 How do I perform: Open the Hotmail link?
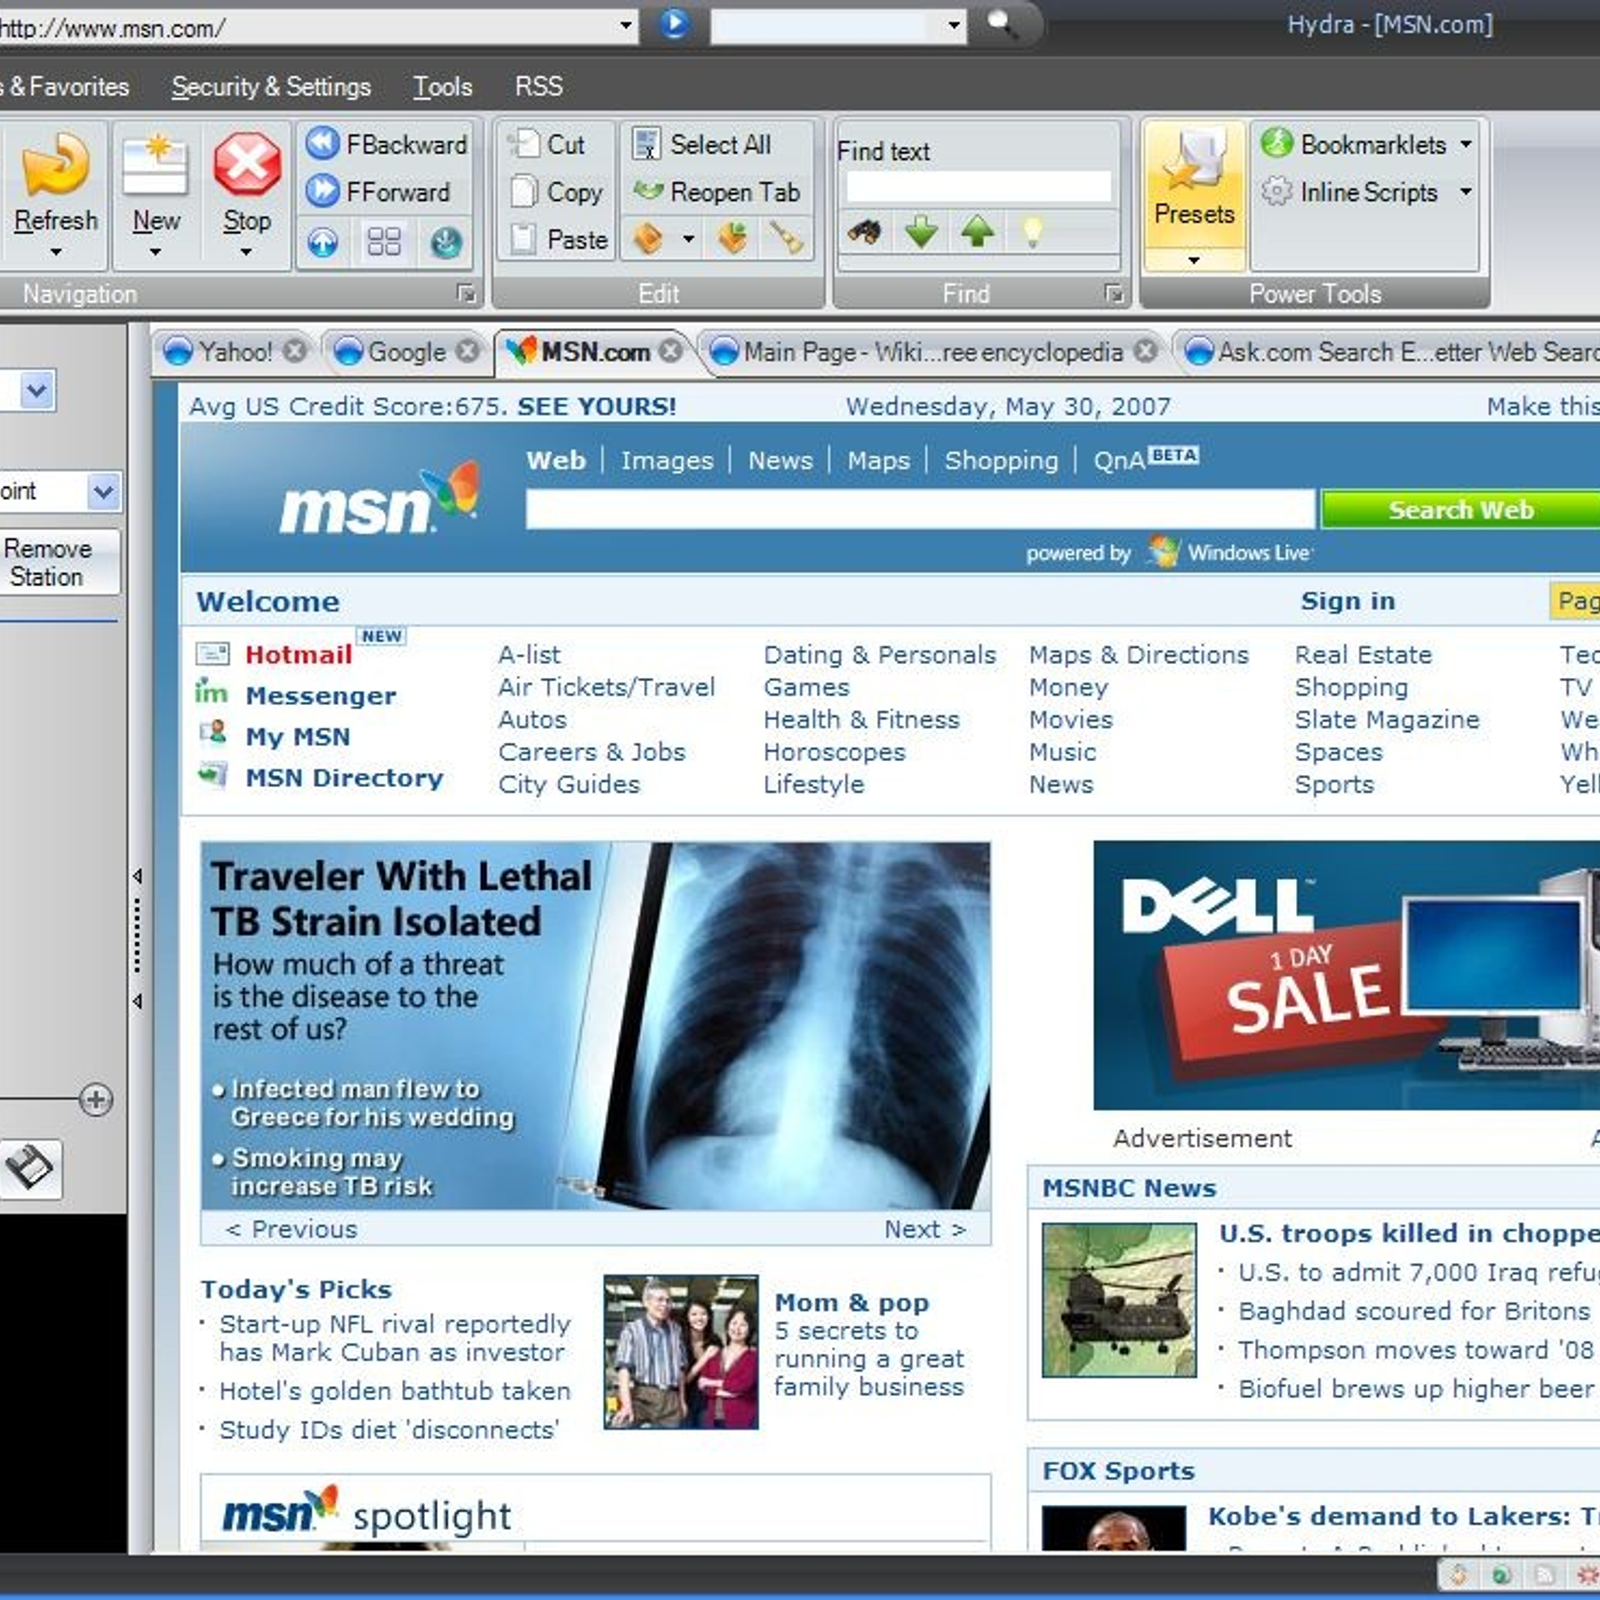pos(298,654)
